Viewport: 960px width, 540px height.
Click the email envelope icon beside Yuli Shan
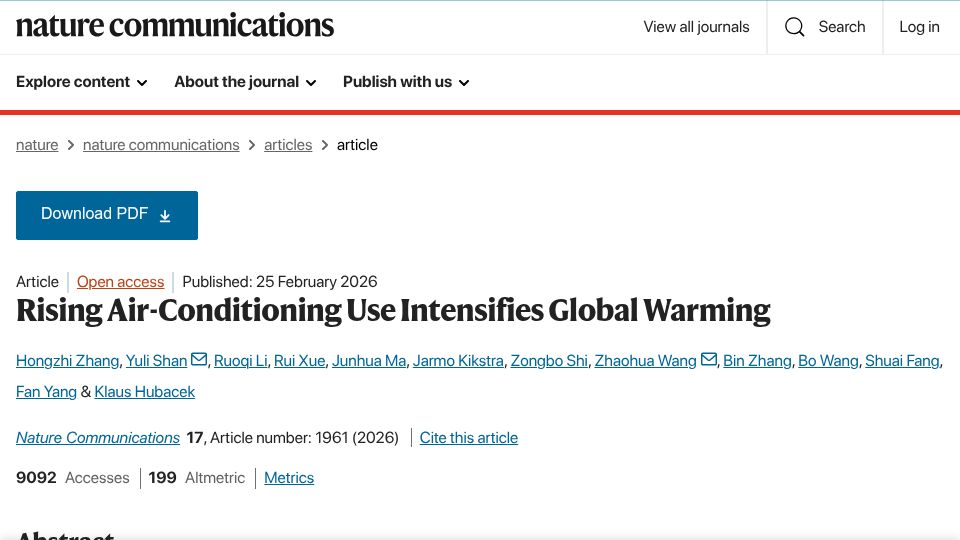(x=199, y=359)
